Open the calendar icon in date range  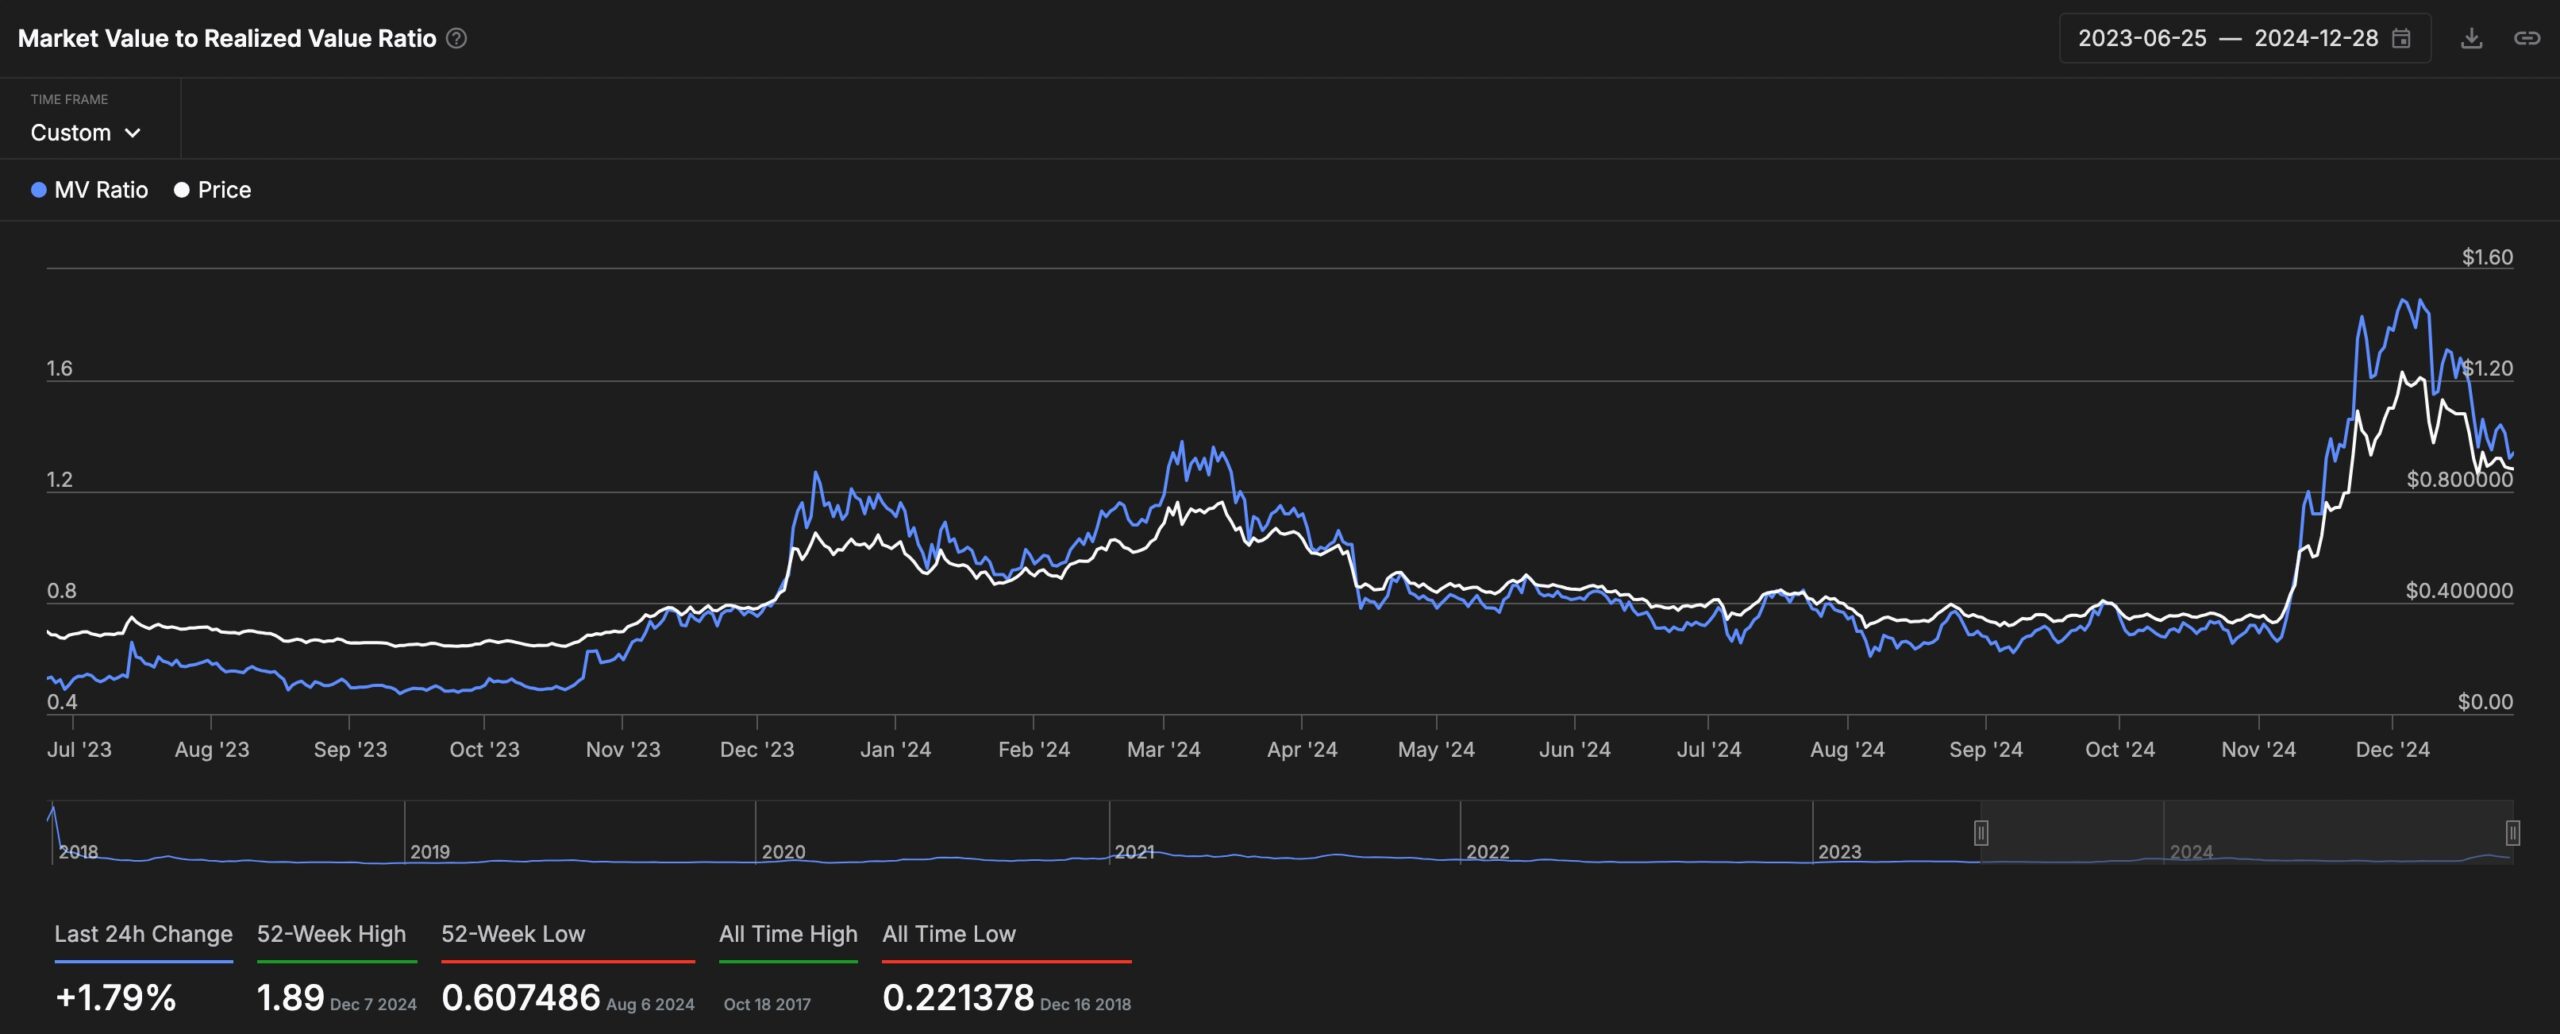tap(2401, 38)
